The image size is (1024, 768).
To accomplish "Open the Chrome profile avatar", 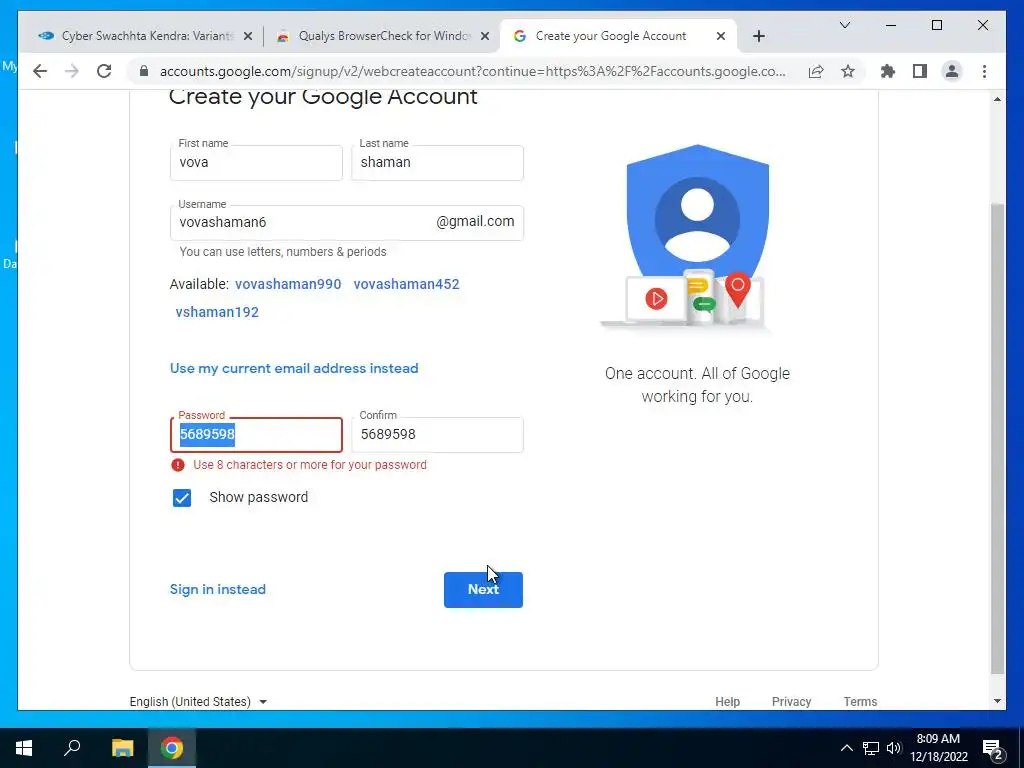I will tap(952, 71).
